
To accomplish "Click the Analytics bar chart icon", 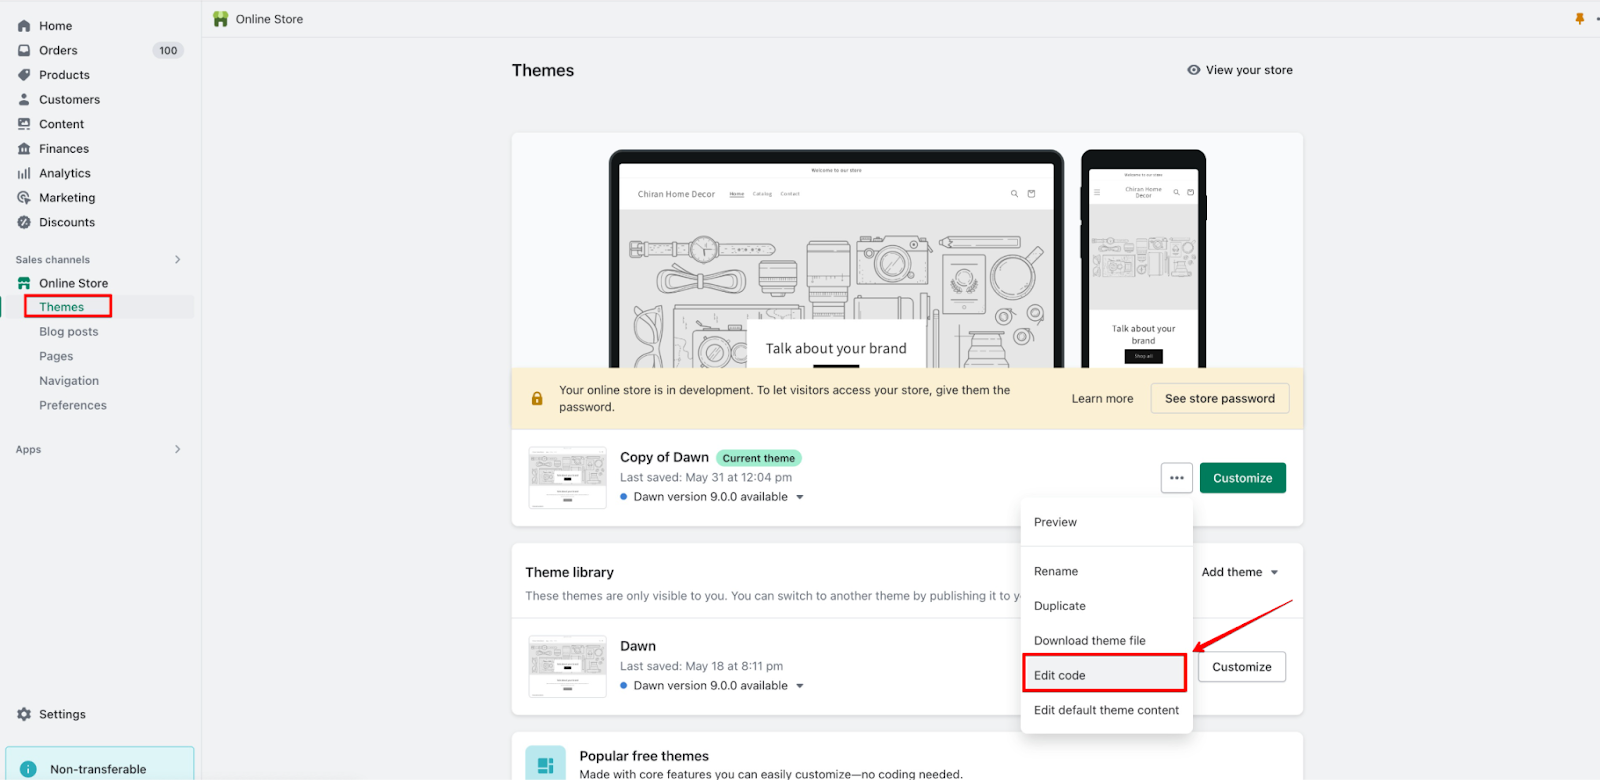I will click(24, 173).
